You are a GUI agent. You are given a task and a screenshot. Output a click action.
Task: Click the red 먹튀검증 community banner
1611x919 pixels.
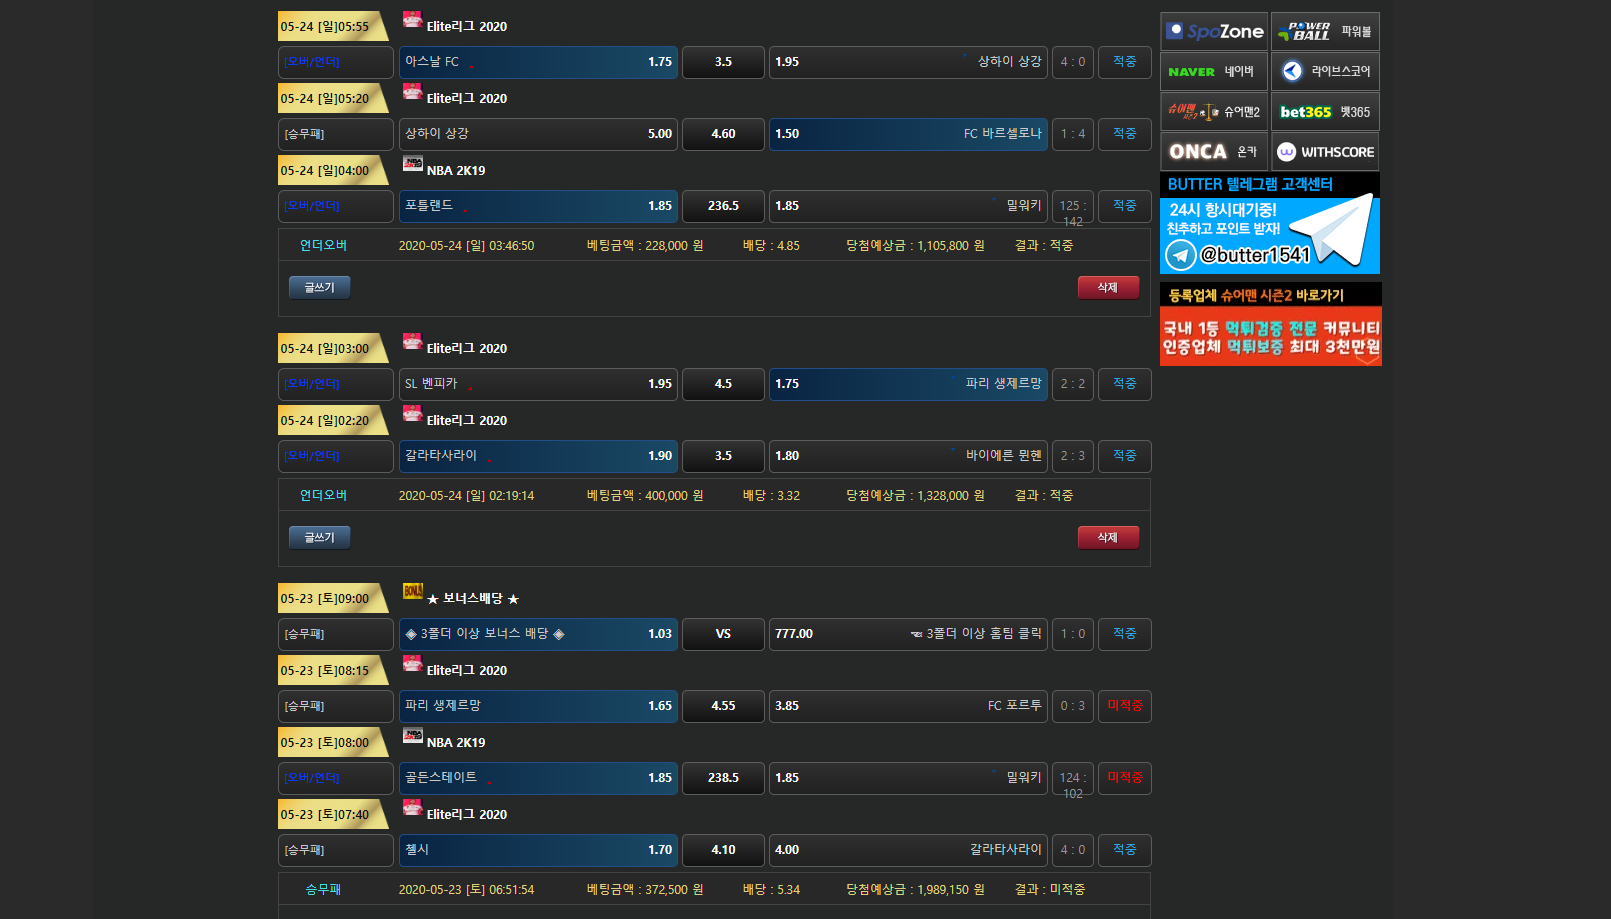(x=1270, y=336)
